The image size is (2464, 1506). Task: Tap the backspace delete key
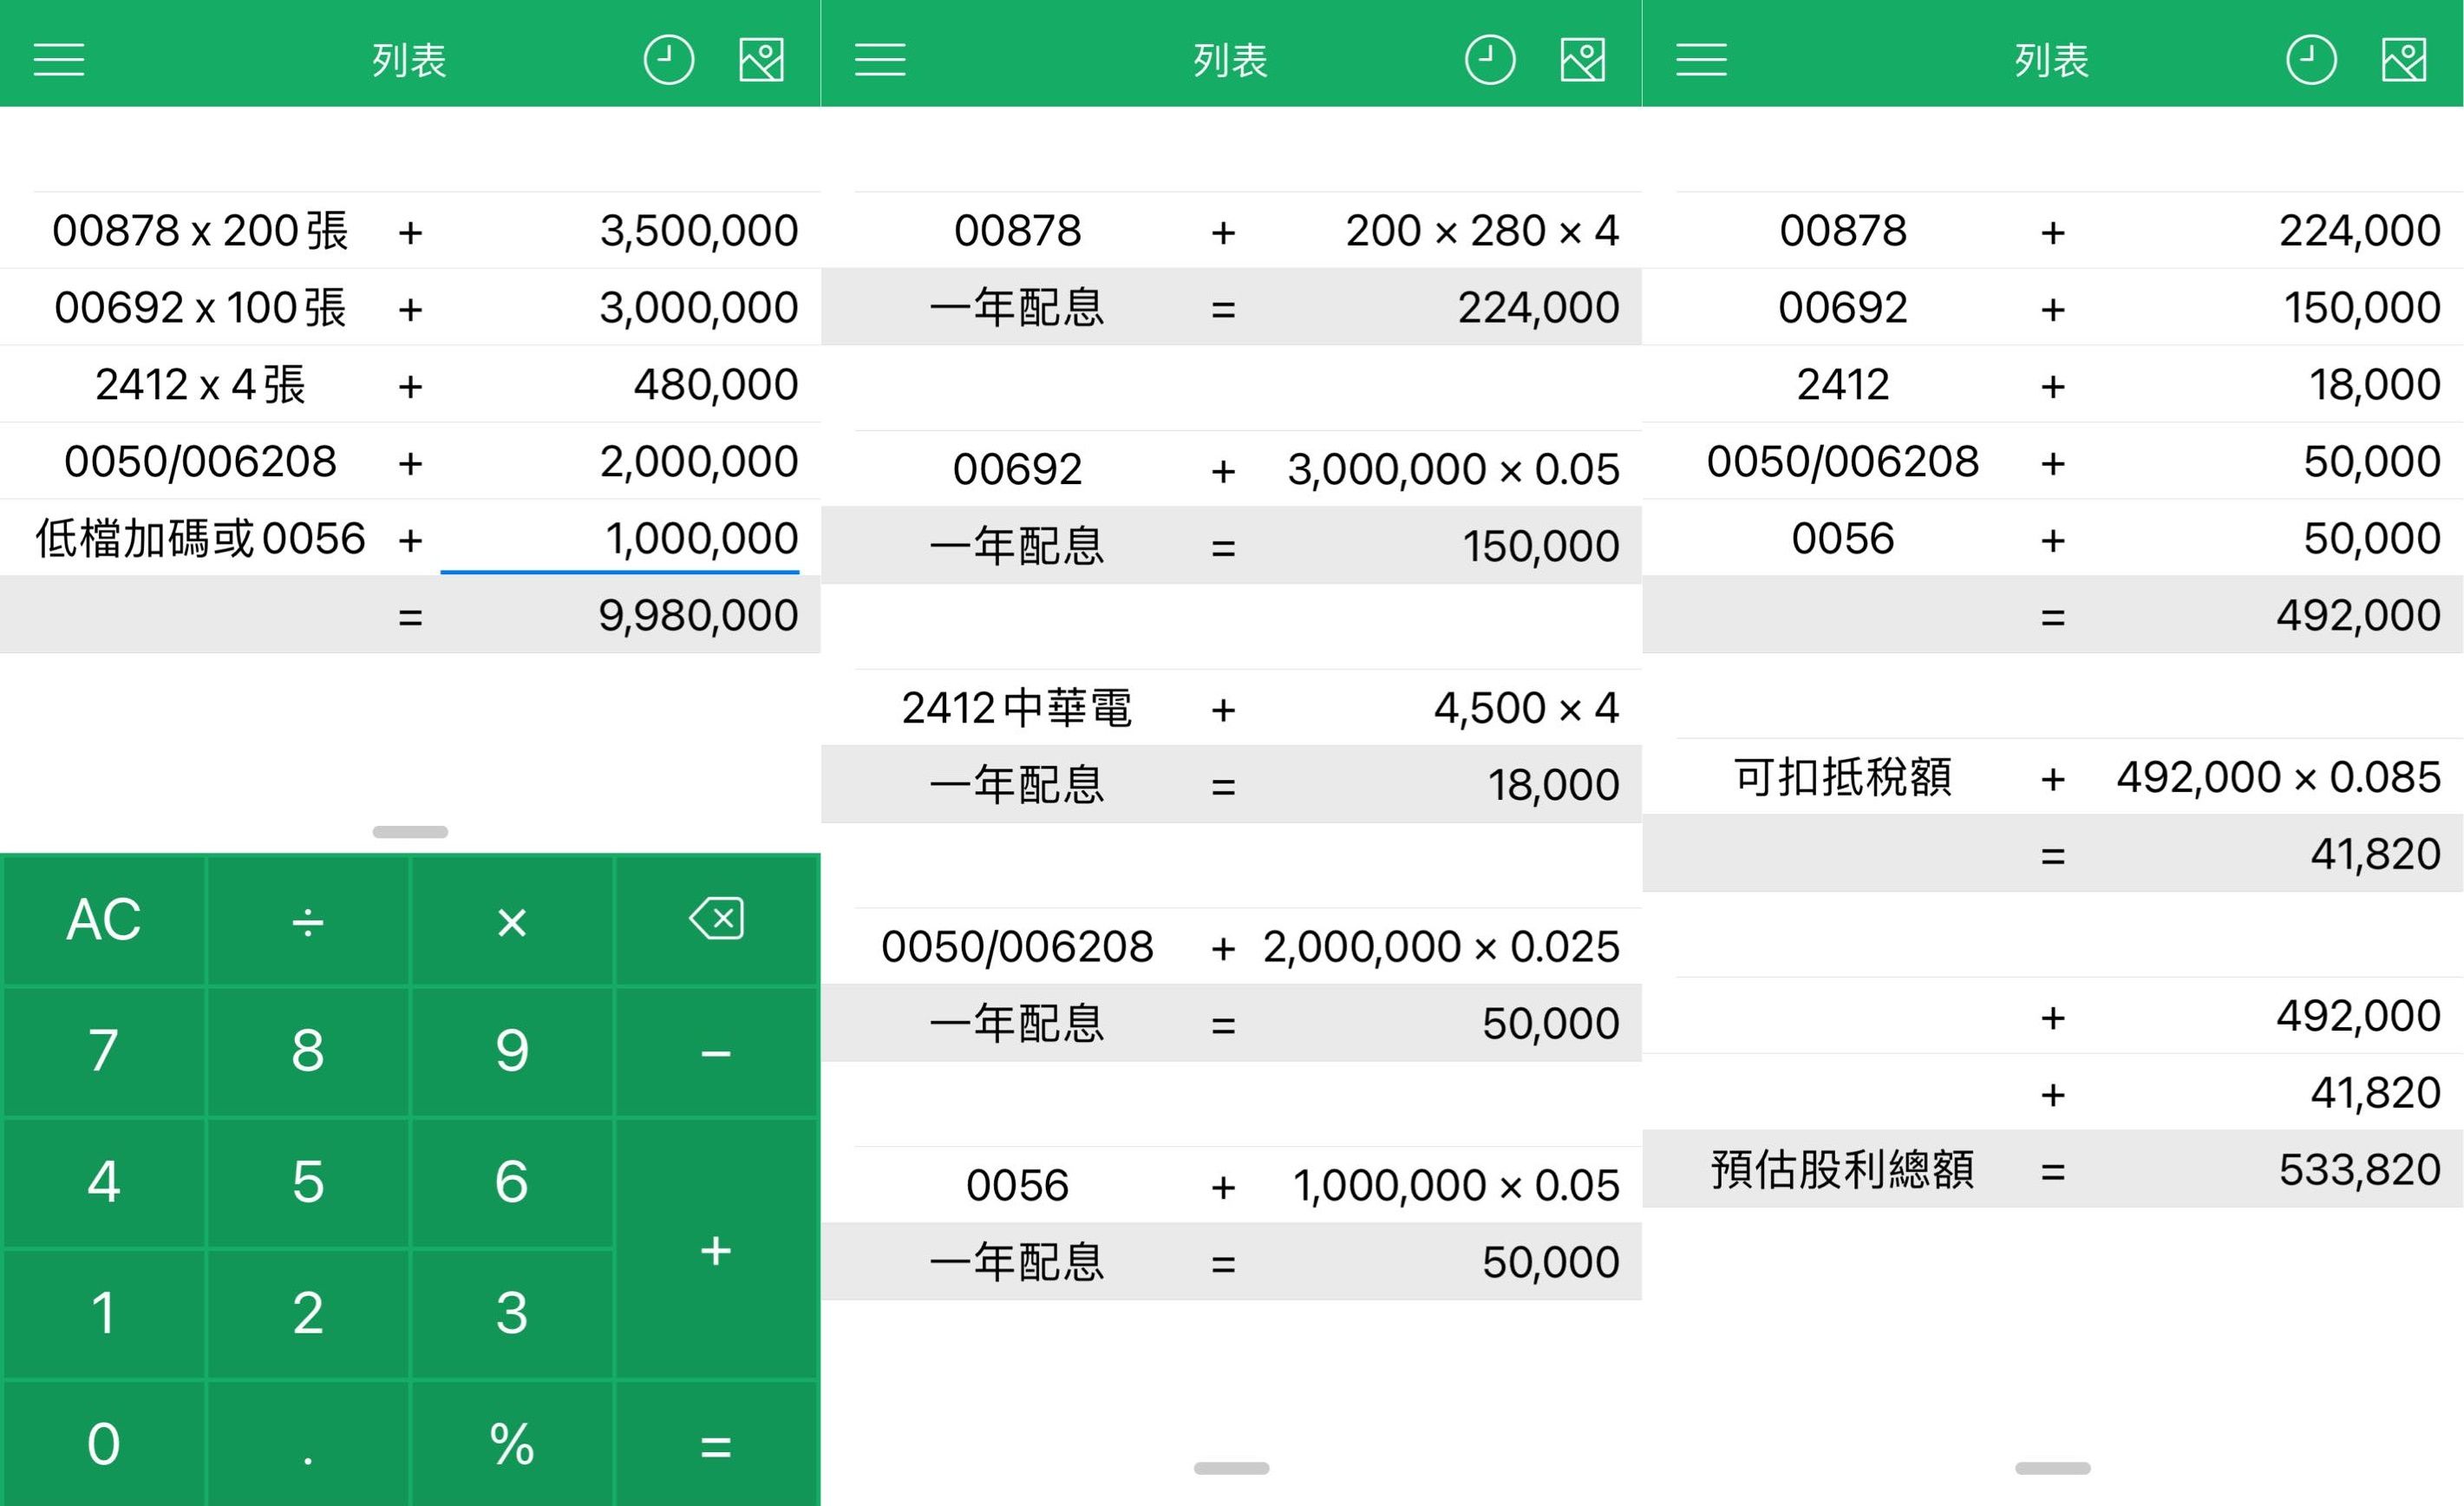[716, 919]
